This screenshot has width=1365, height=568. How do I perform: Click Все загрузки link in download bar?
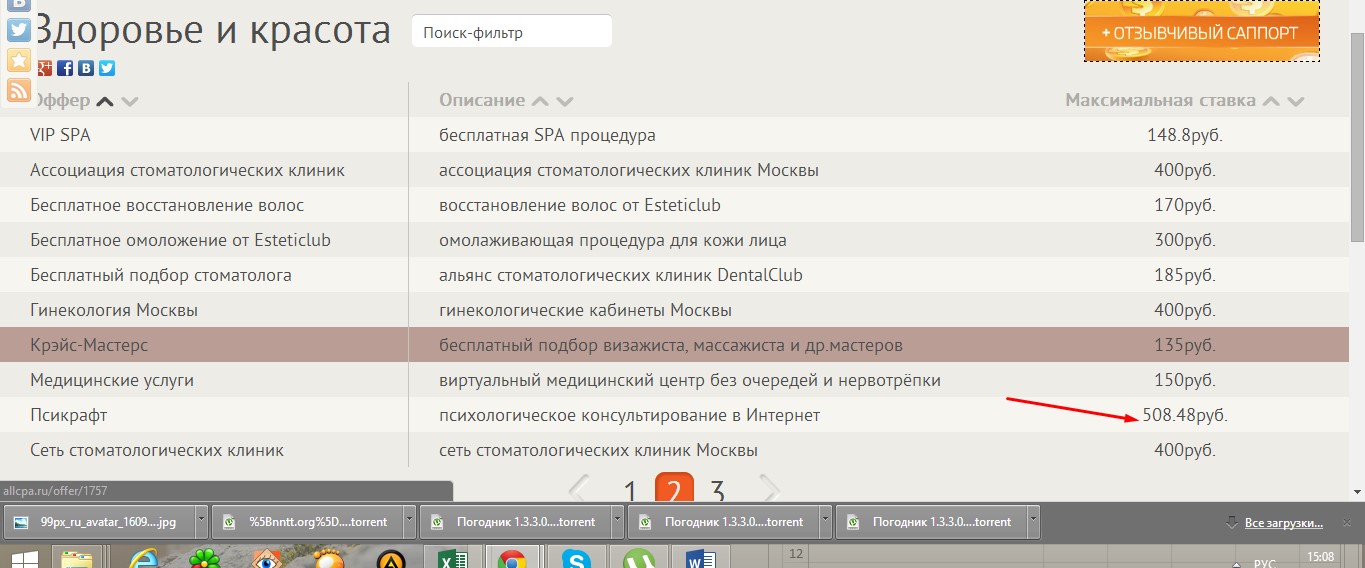[1283, 522]
